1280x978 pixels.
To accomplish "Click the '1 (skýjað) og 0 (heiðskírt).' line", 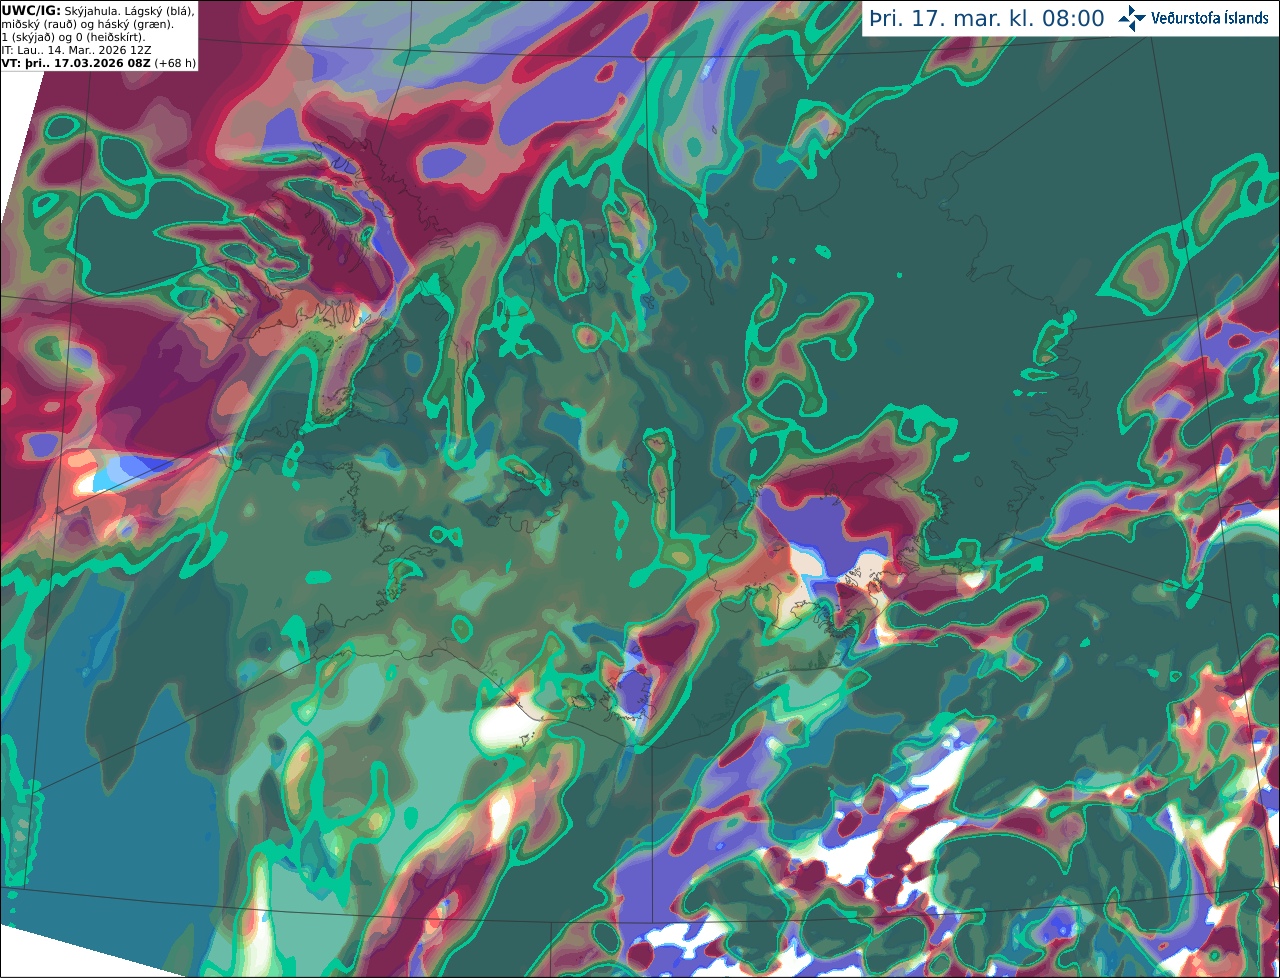I will click(73, 37).
